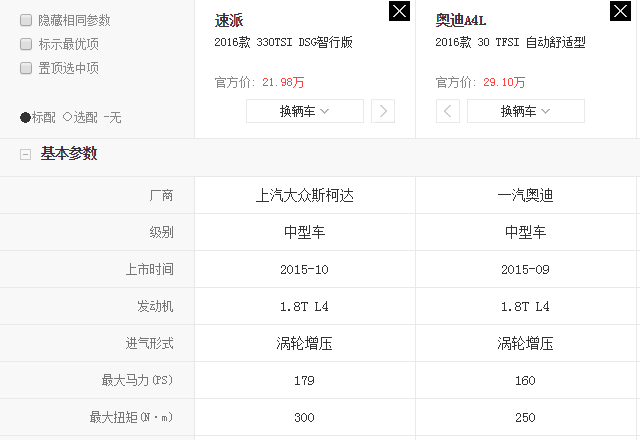This screenshot has width=640, height=440.
Task: Click 涡轮增压 cell in 奥迪A4L column
Action: tap(525, 343)
